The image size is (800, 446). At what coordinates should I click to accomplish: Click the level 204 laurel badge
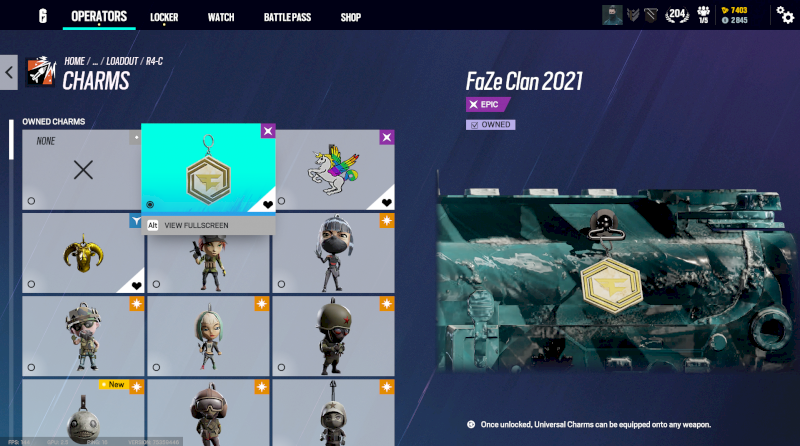coord(677,15)
